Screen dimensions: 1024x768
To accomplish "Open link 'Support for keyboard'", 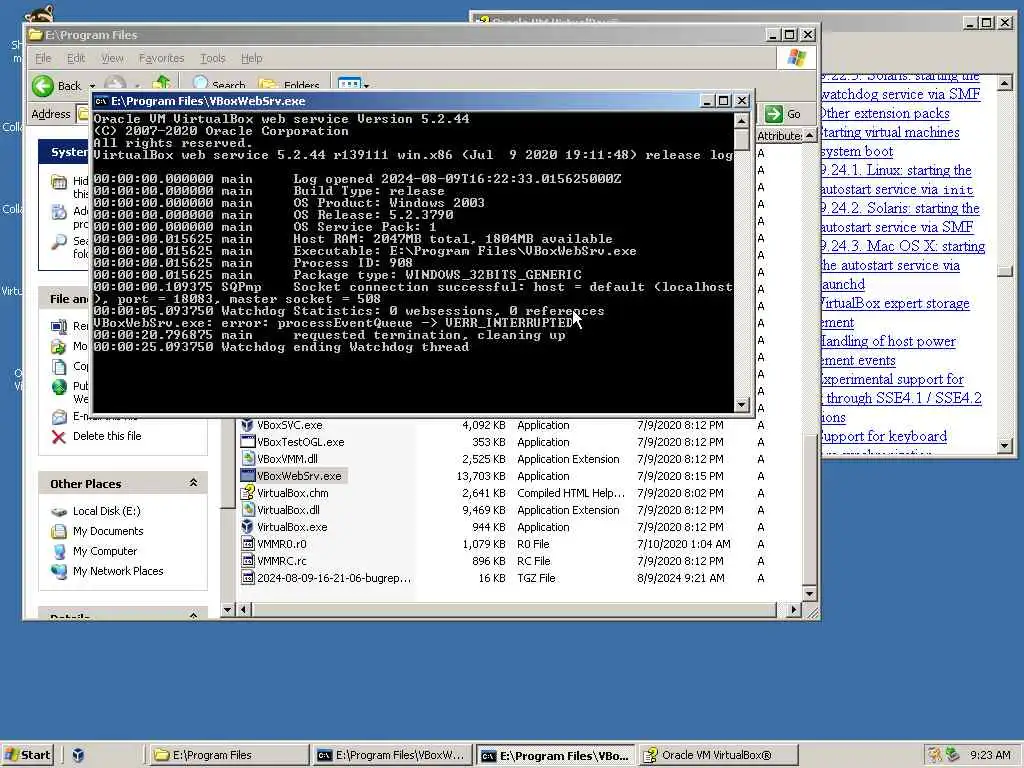I will click(884, 436).
